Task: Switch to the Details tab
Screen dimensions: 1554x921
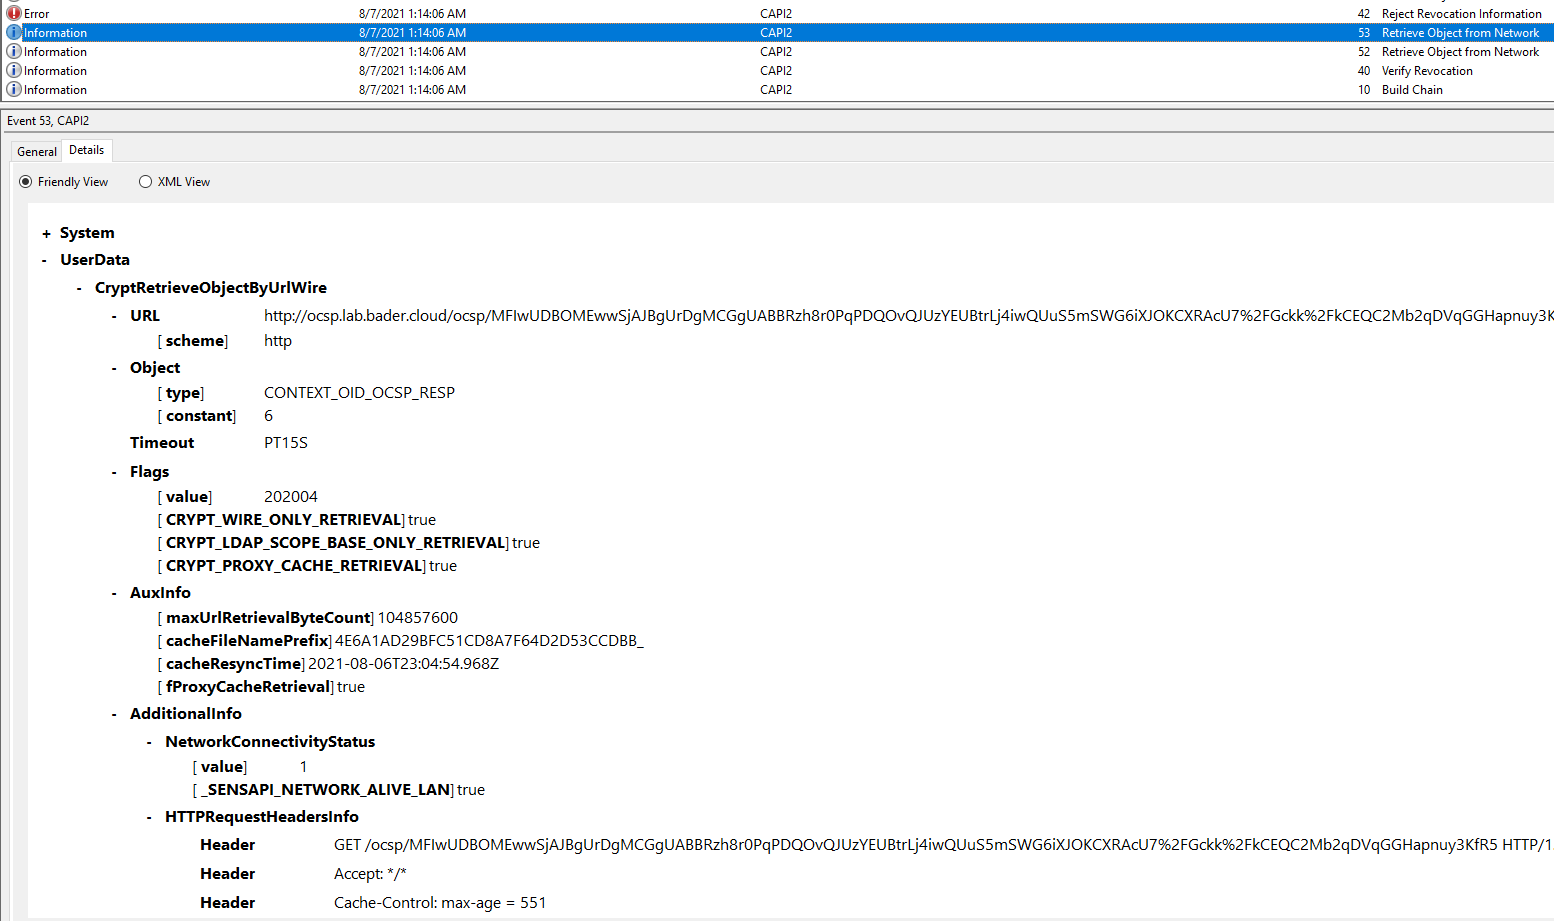Action: [x=86, y=150]
